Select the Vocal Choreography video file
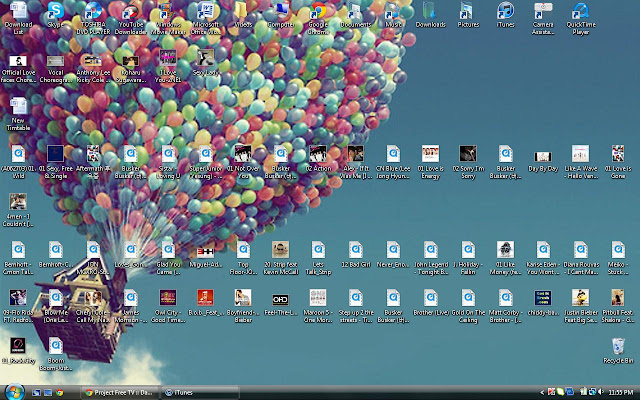 [x=56, y=67]
